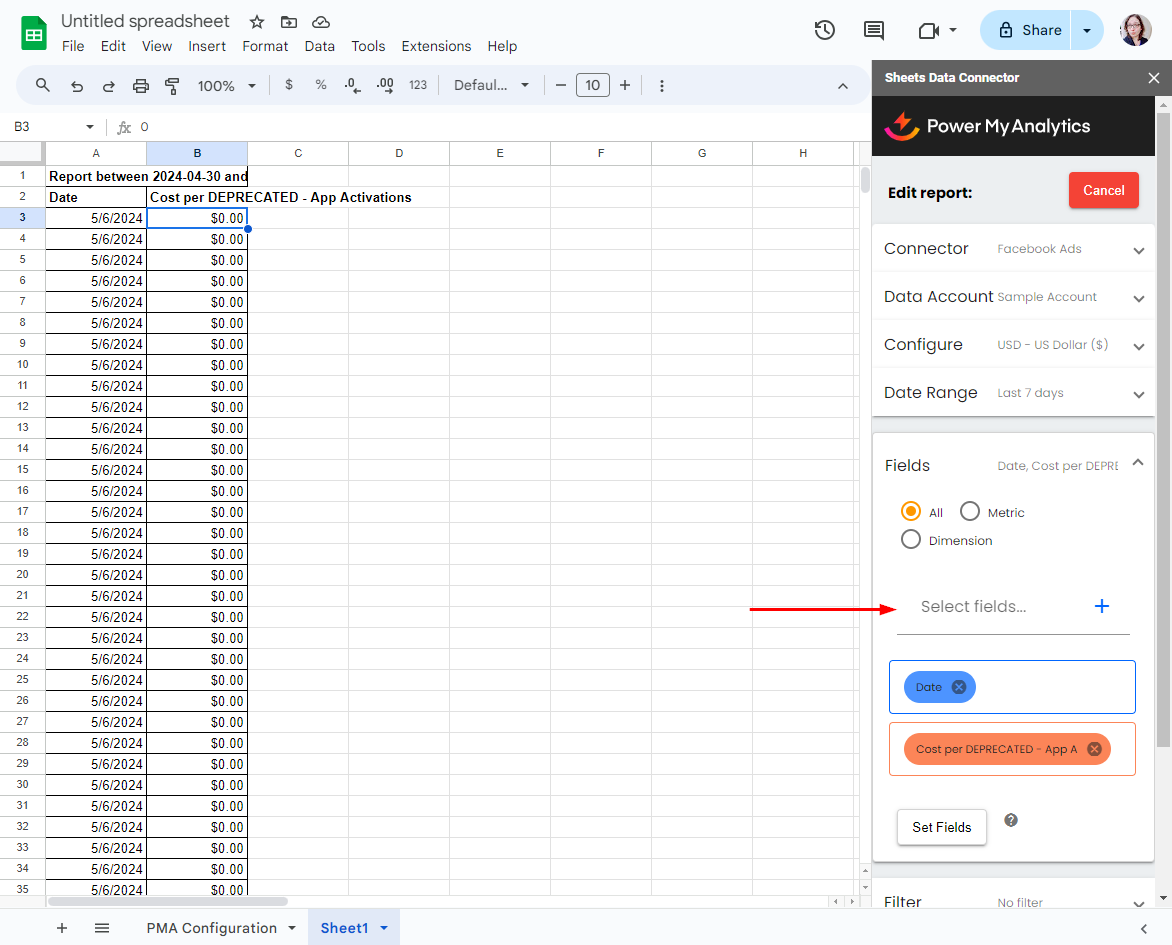Select the Dimension radio button
The height and width of the screenshot is (945, 1172).
coord(911,540)
